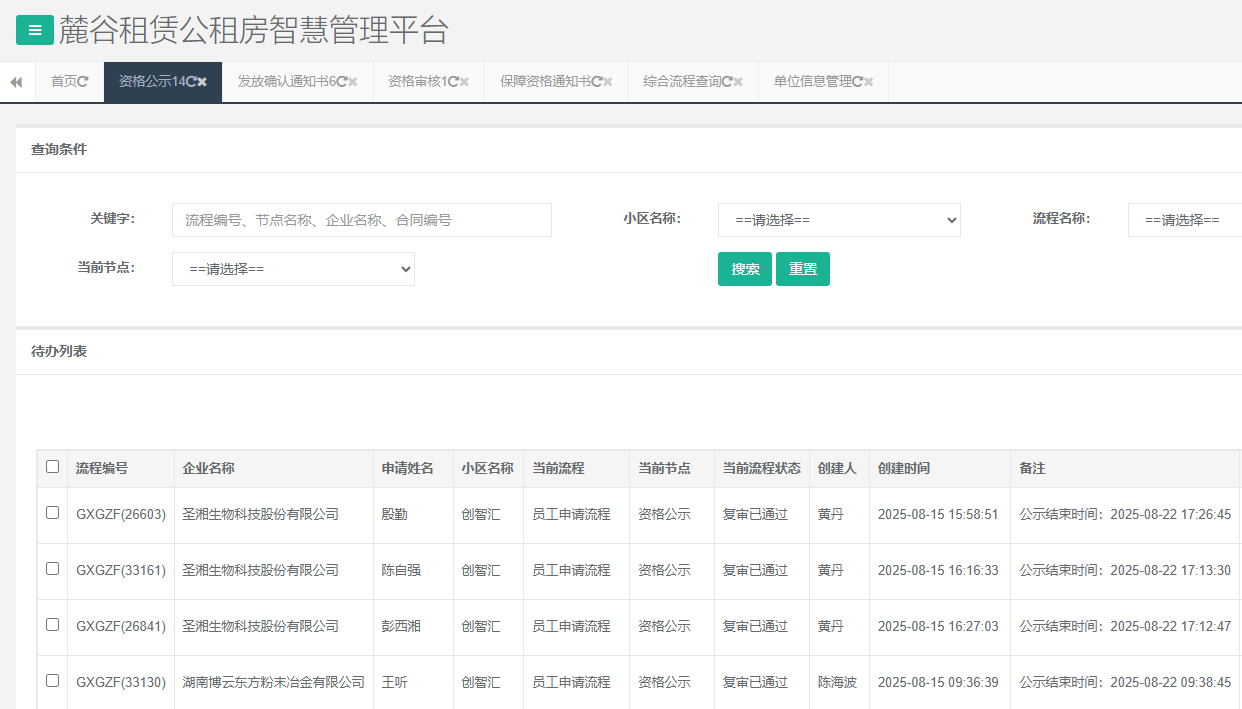
Task: Close the 资格公示14 tab
Action: 202,82
